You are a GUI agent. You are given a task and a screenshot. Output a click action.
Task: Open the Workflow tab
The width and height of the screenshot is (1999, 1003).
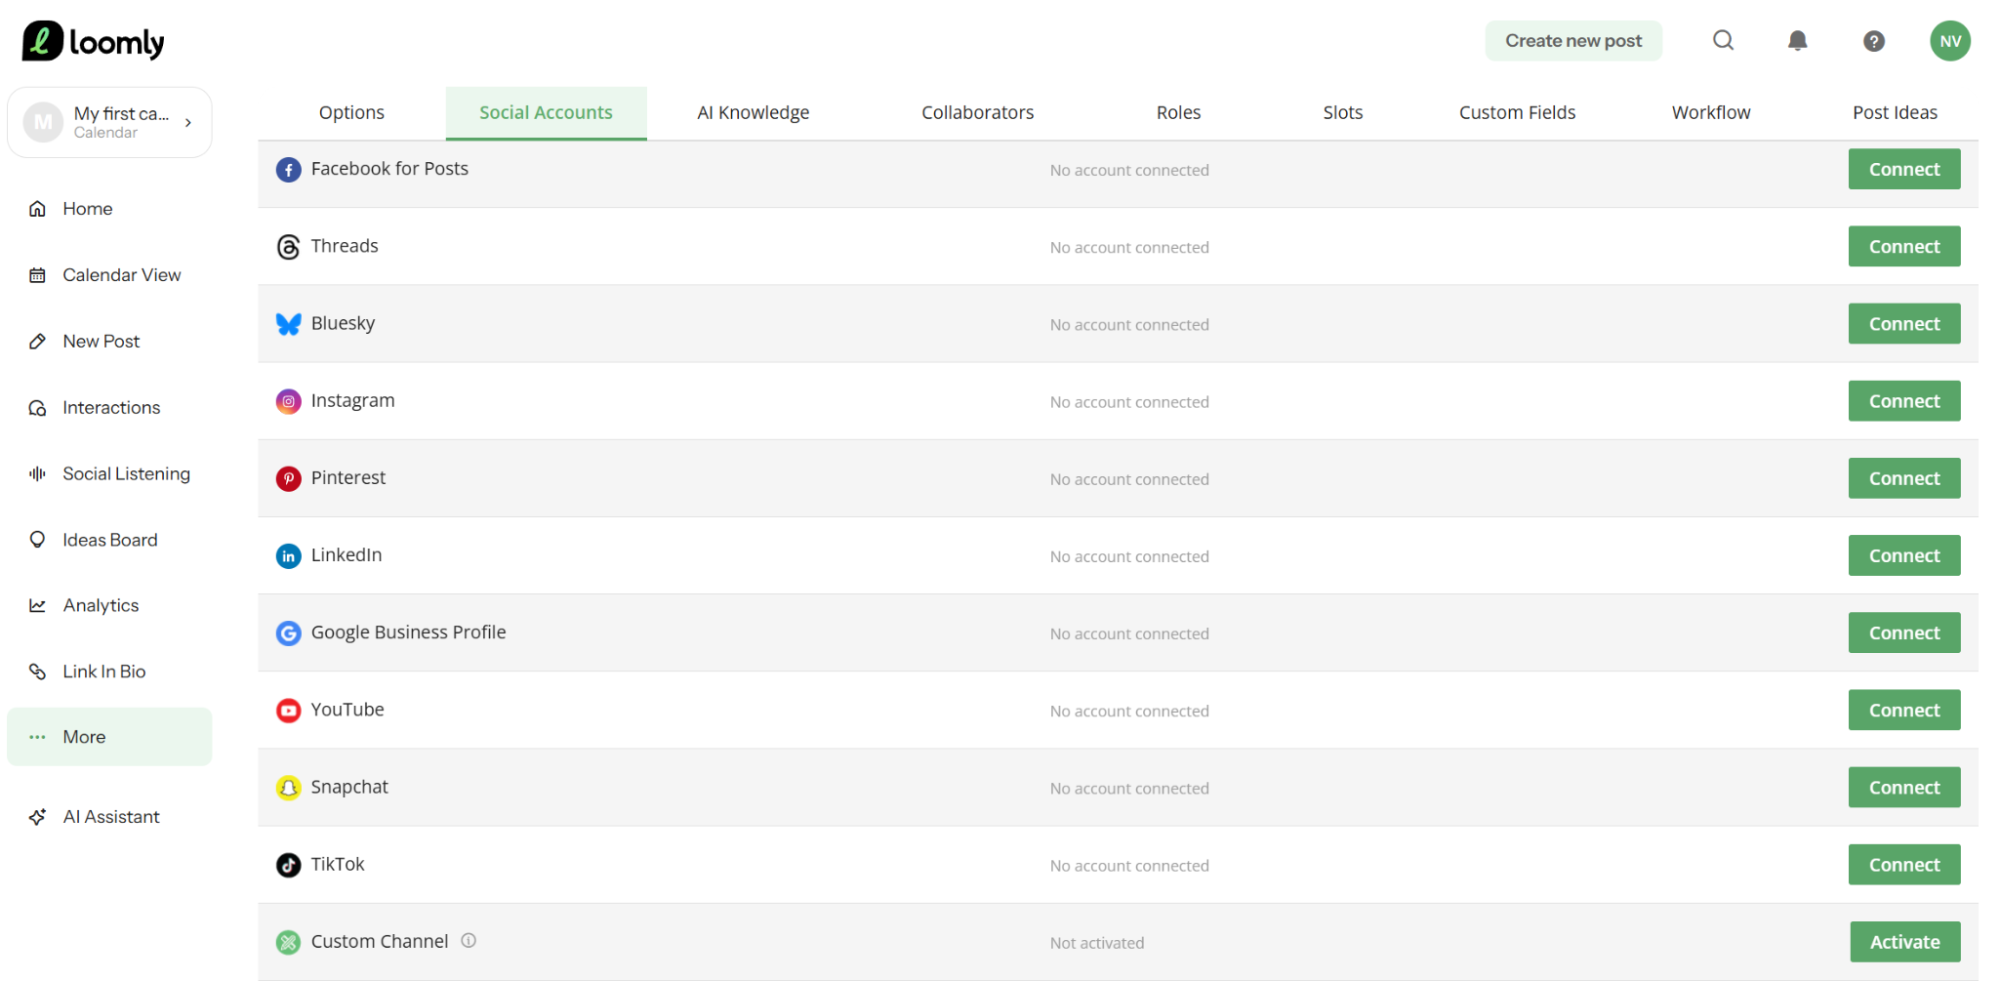point(1710,113)
